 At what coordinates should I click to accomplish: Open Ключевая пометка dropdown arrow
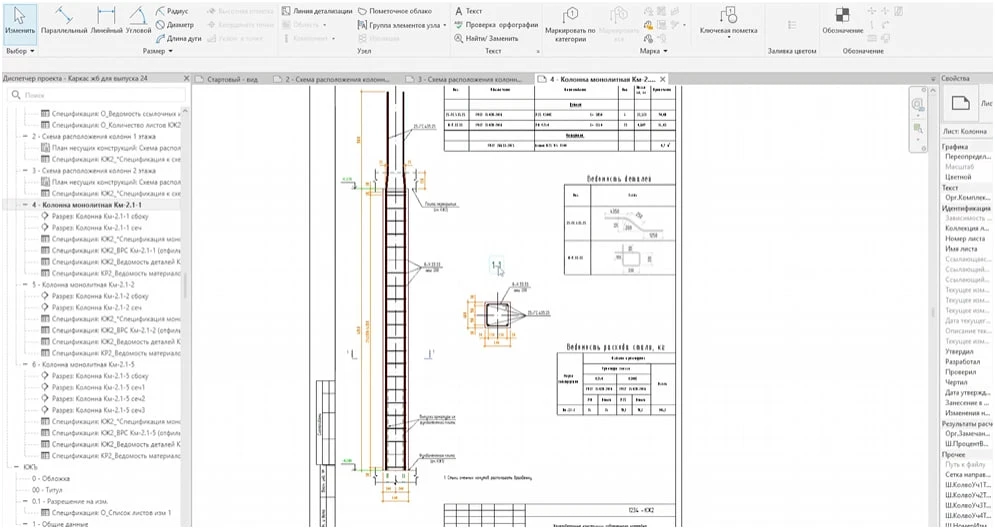point(728,37)
